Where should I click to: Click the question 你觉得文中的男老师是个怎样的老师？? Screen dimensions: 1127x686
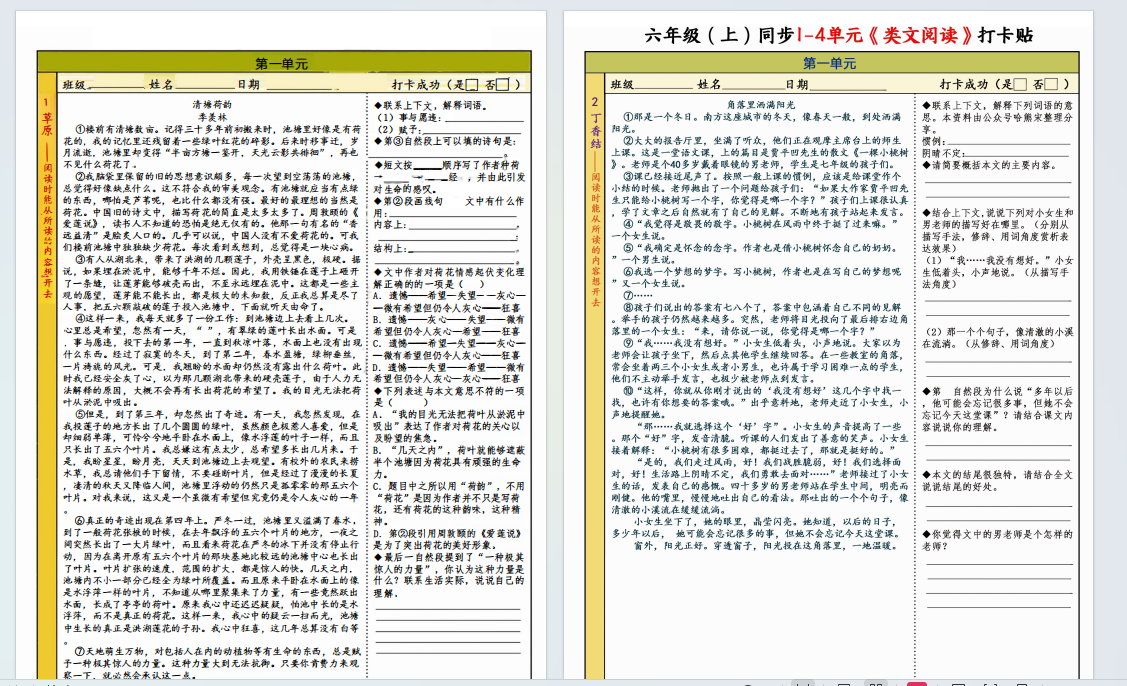[x=998, y=540]
